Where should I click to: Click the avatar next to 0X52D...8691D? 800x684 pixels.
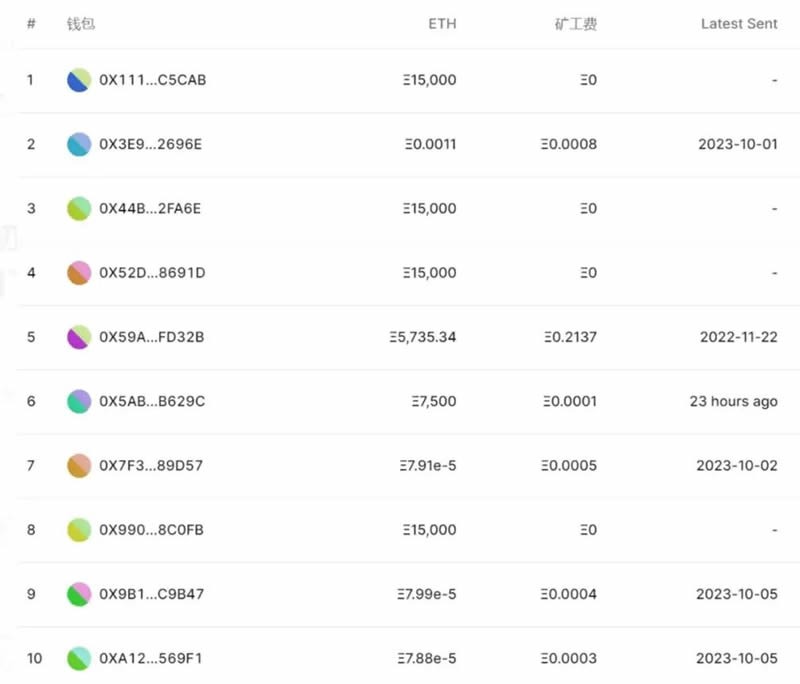(80, 272)
